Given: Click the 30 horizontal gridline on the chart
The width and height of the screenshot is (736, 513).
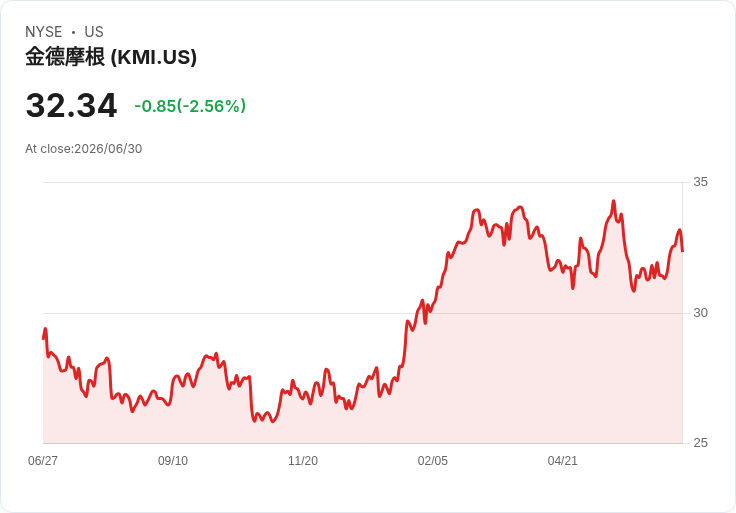Looking at the screenshot, I should click(363, 313).
